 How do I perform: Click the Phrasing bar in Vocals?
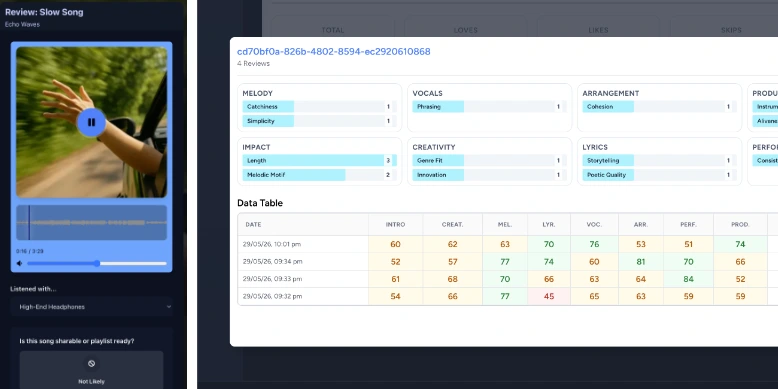[489, 107]
